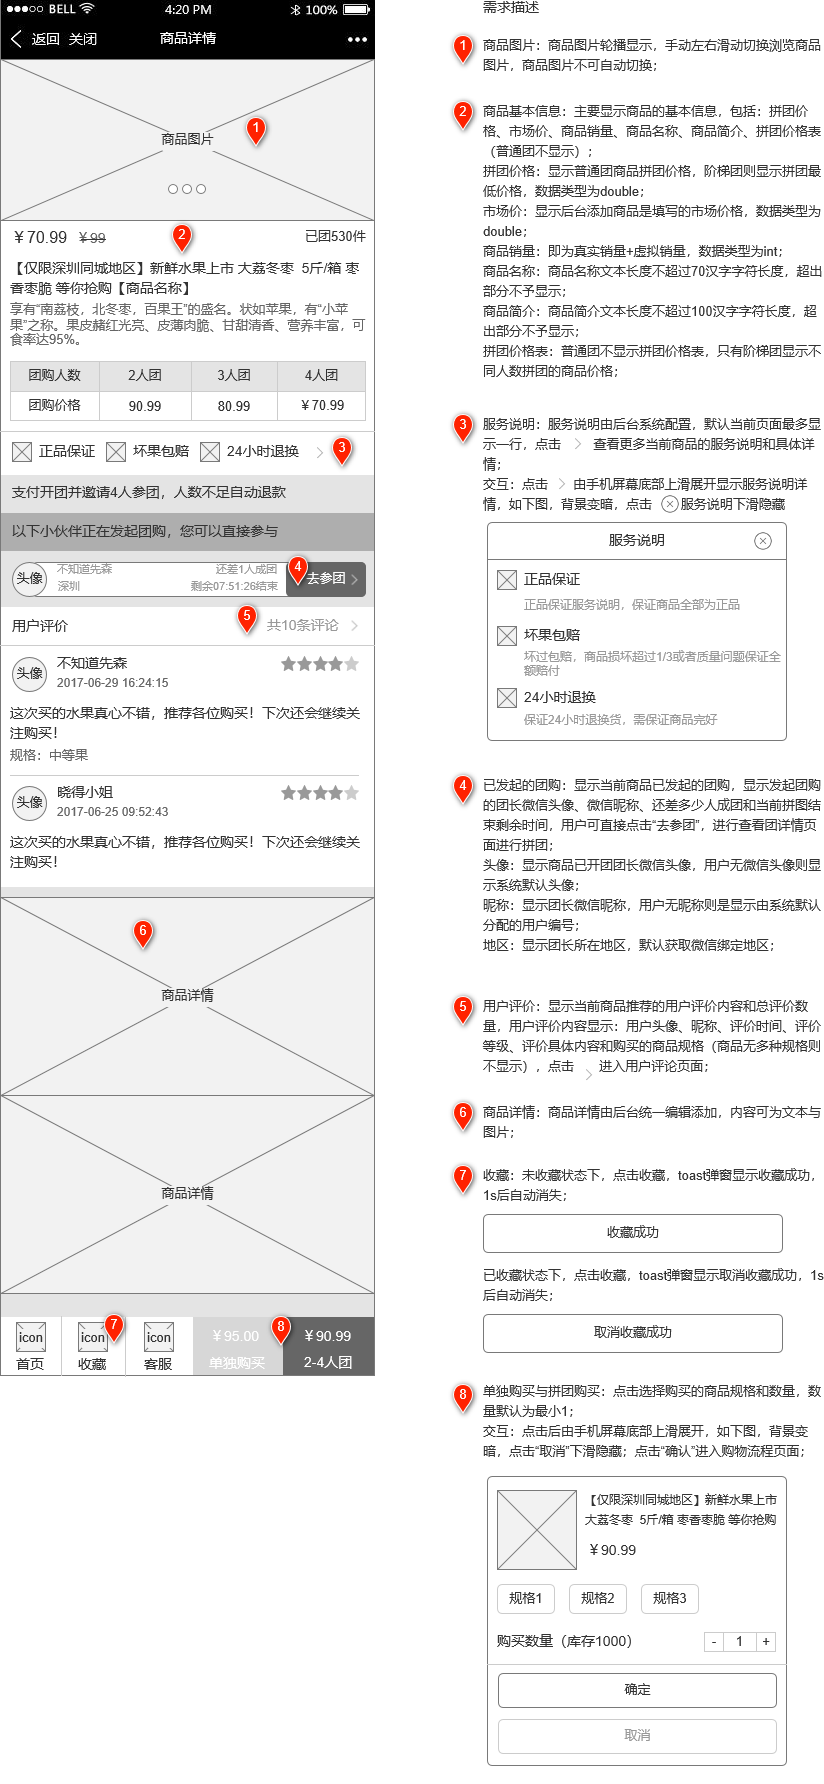This screenshot has height=1784, width=824.
Task: Tap the 首页 home icon
Action: click(x=31, y=1338)
